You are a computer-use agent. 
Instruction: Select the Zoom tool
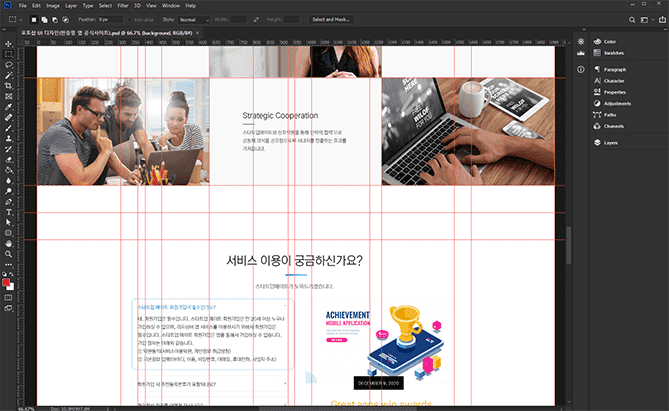click(8, 254)
